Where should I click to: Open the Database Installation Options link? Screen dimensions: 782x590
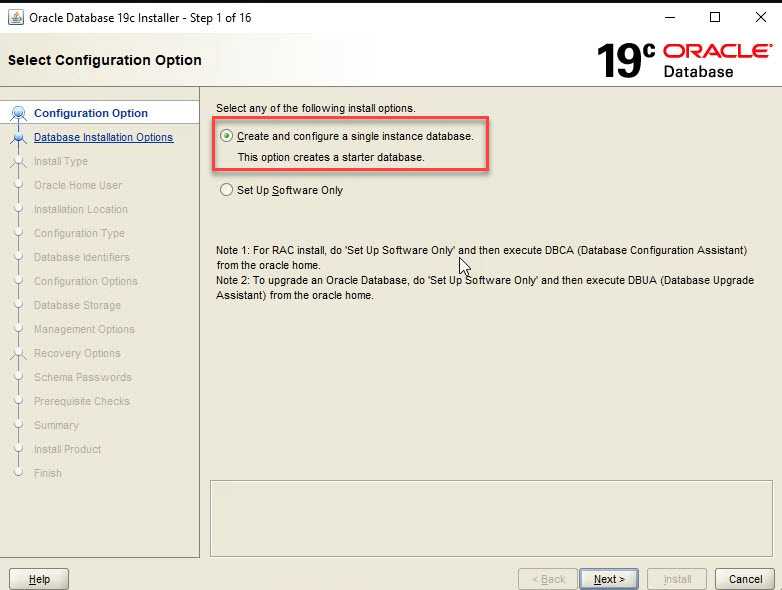pyautogui.click(x=103, y=138)
